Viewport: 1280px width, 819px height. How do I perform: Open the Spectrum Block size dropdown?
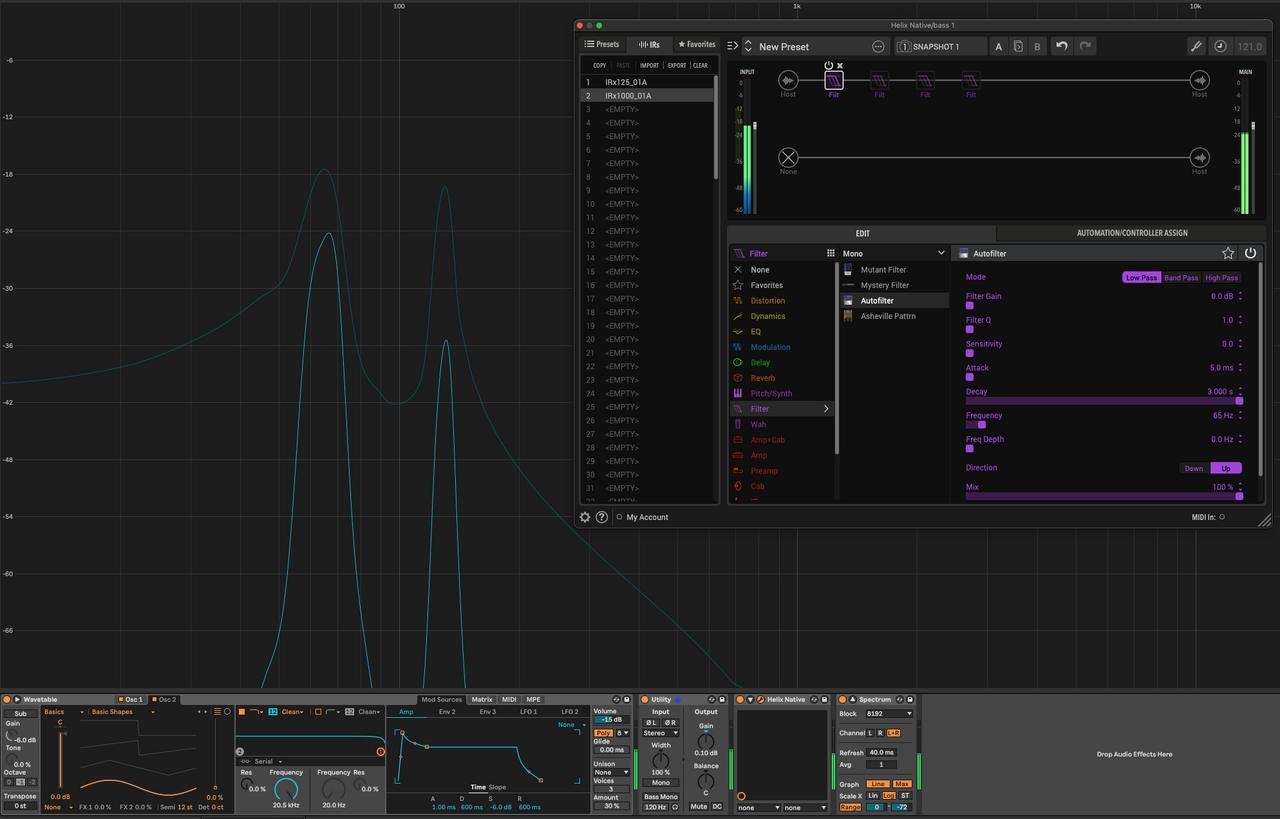click(x=888, y=714)
